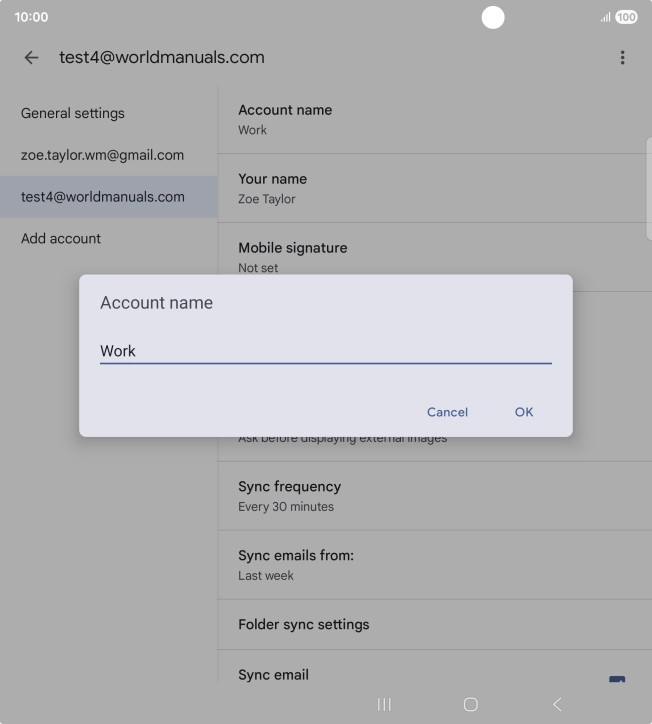652x724 pixels.
Task: Select General settings in the sidebar
Action: (x=73, y=113)
